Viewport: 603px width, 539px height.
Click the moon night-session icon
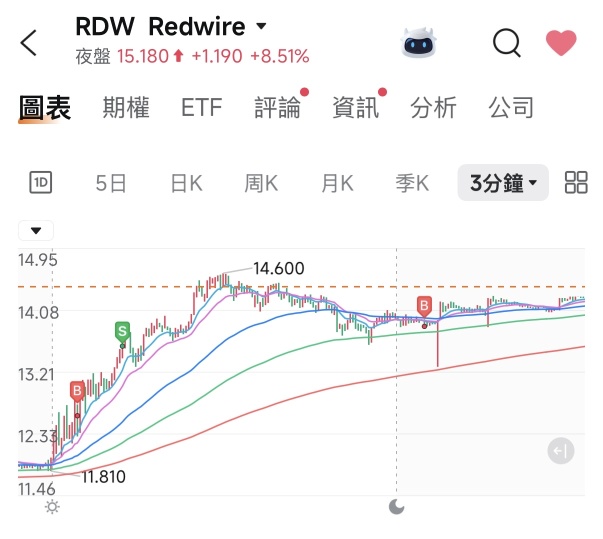coord(396,507)
